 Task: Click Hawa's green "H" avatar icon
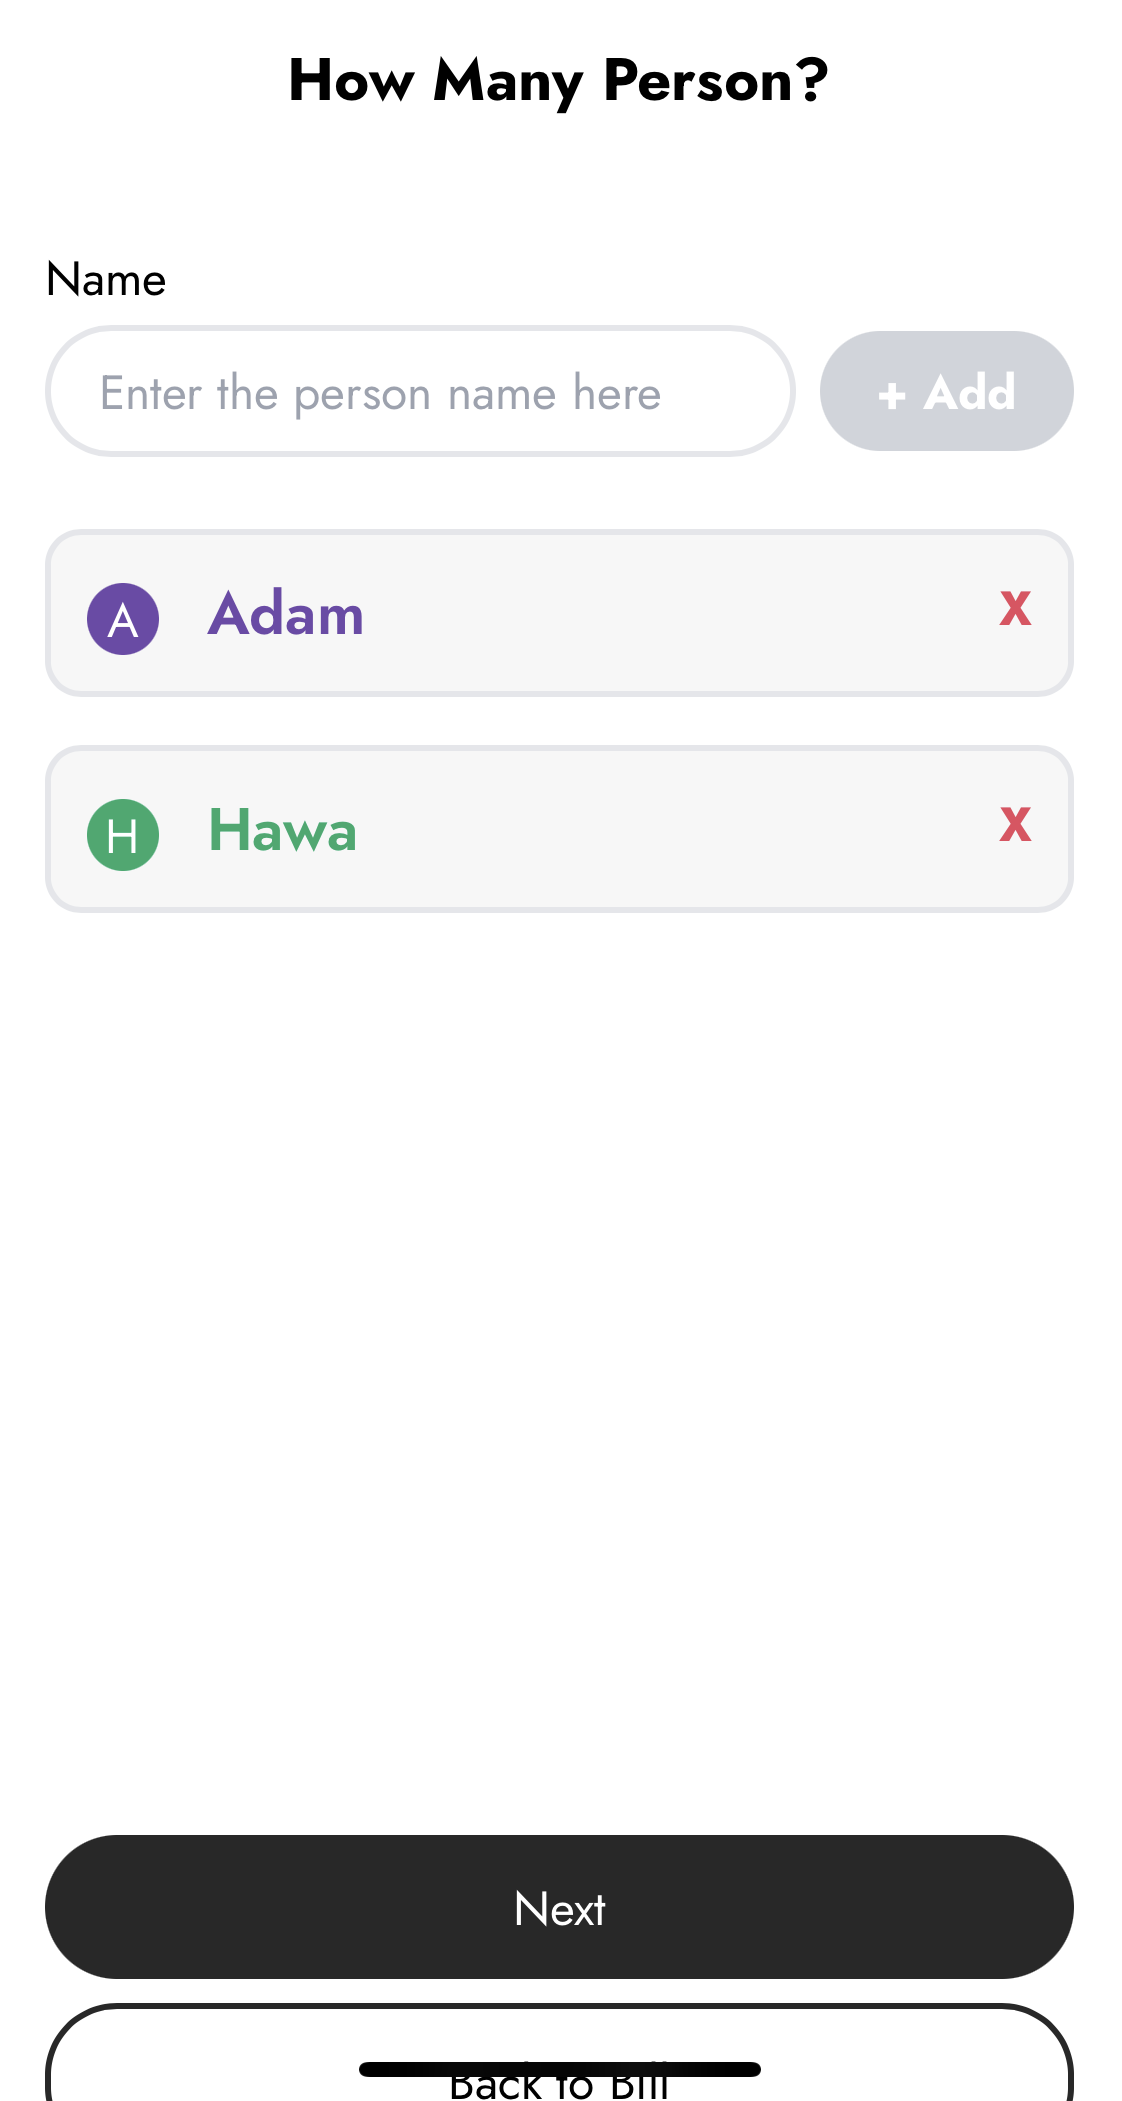pos(123,835)
